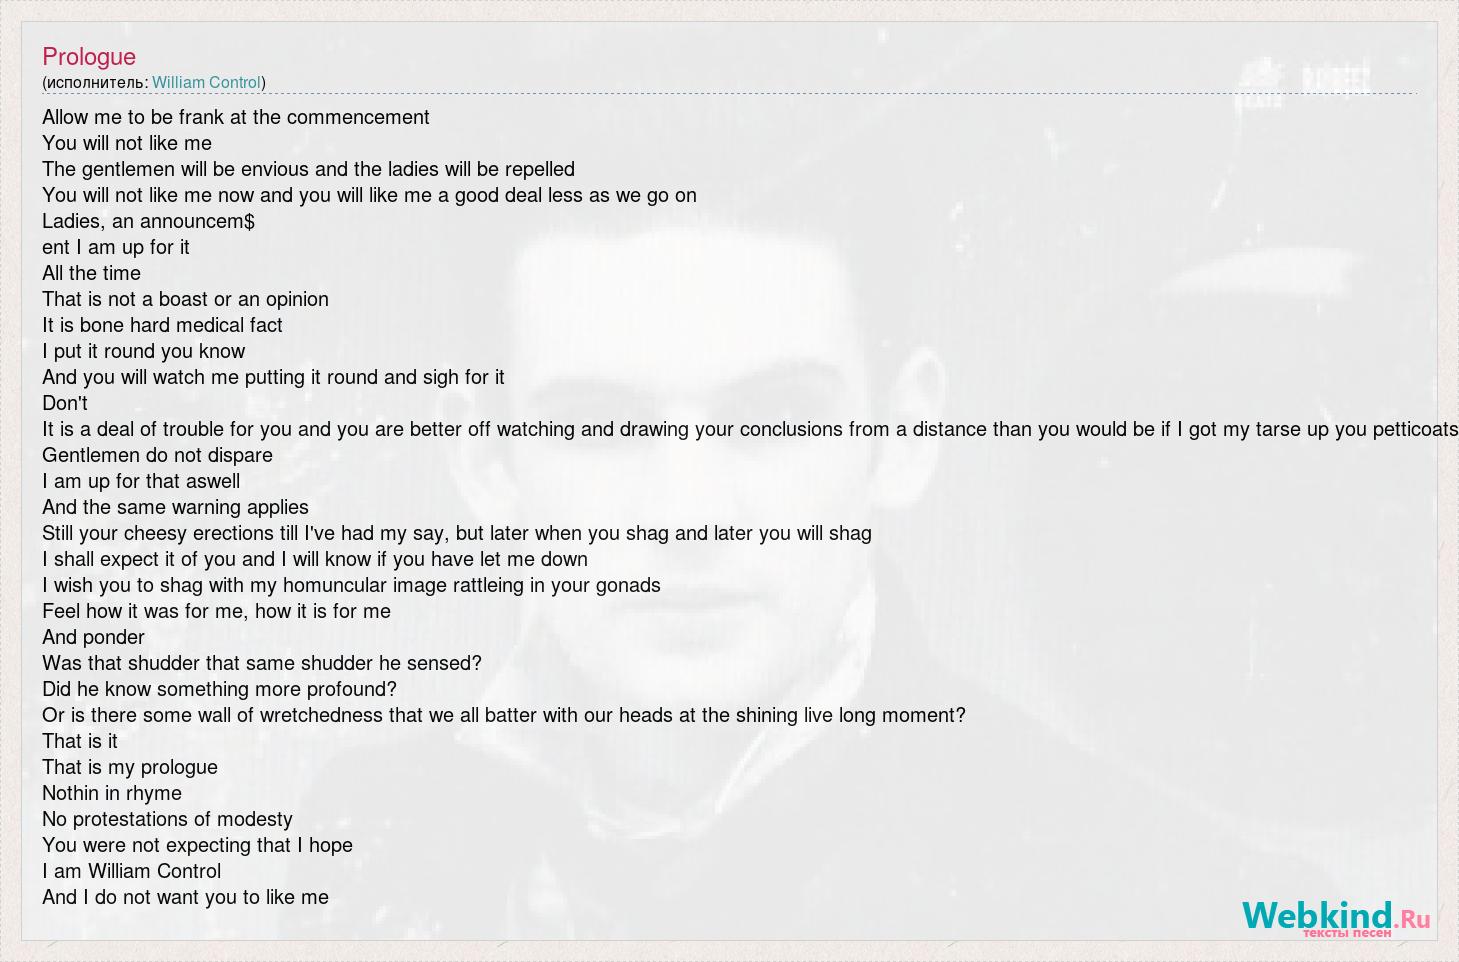
Task: Click 'I put it round you know' line
Action: tap(143, 351)
